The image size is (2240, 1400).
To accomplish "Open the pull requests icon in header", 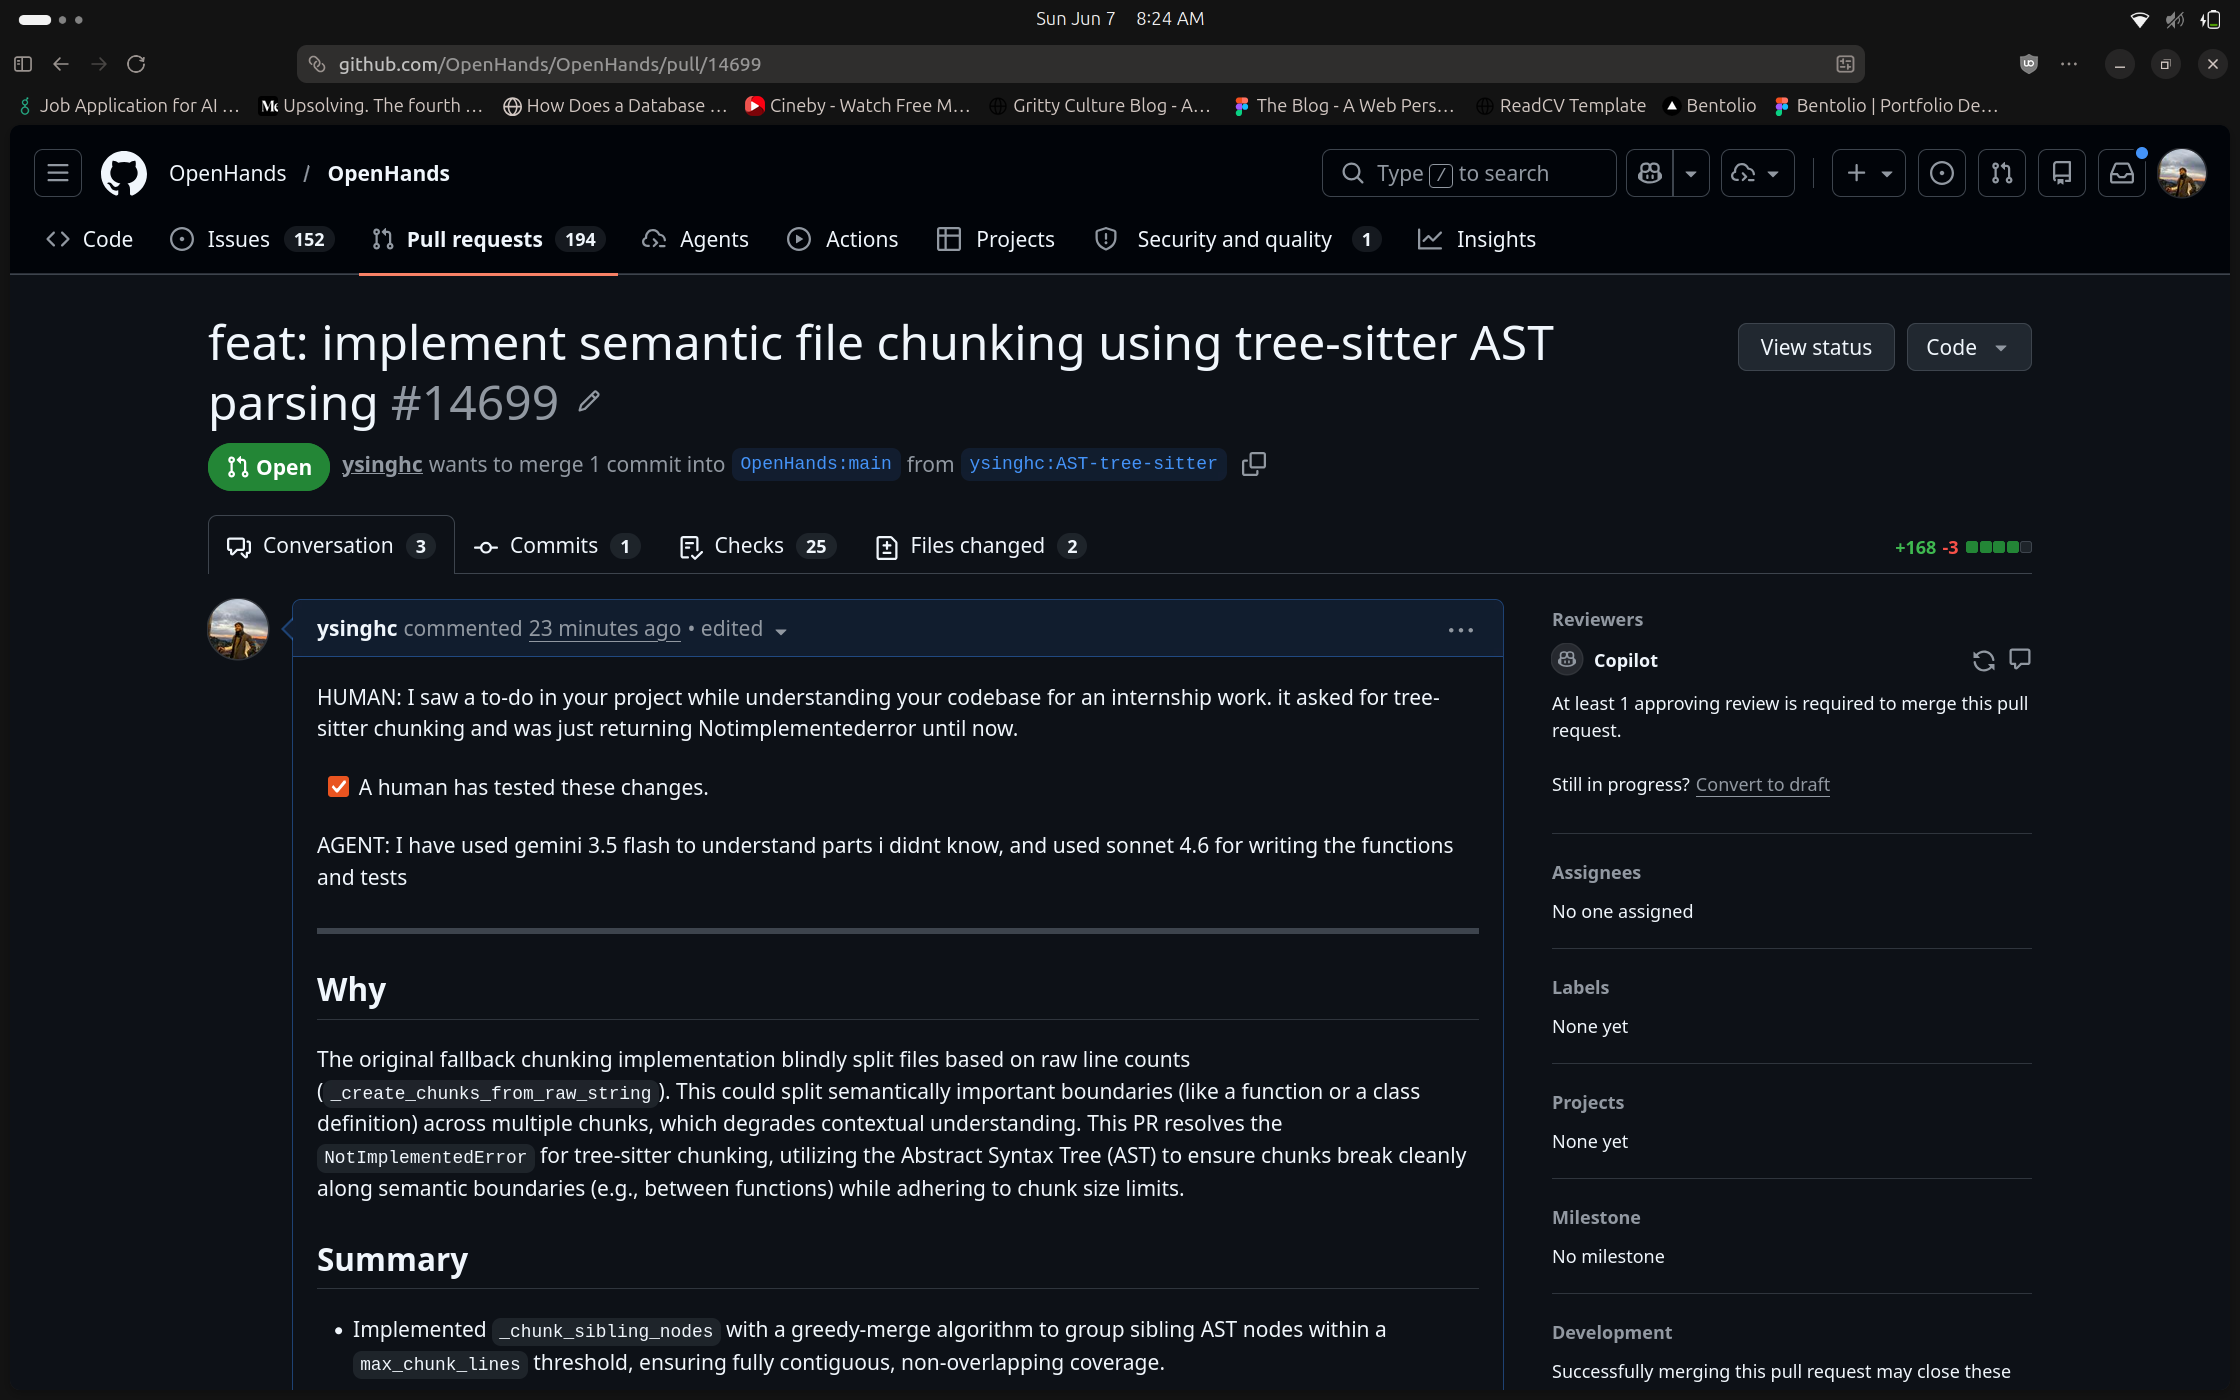I will [x=2002, y=173].
